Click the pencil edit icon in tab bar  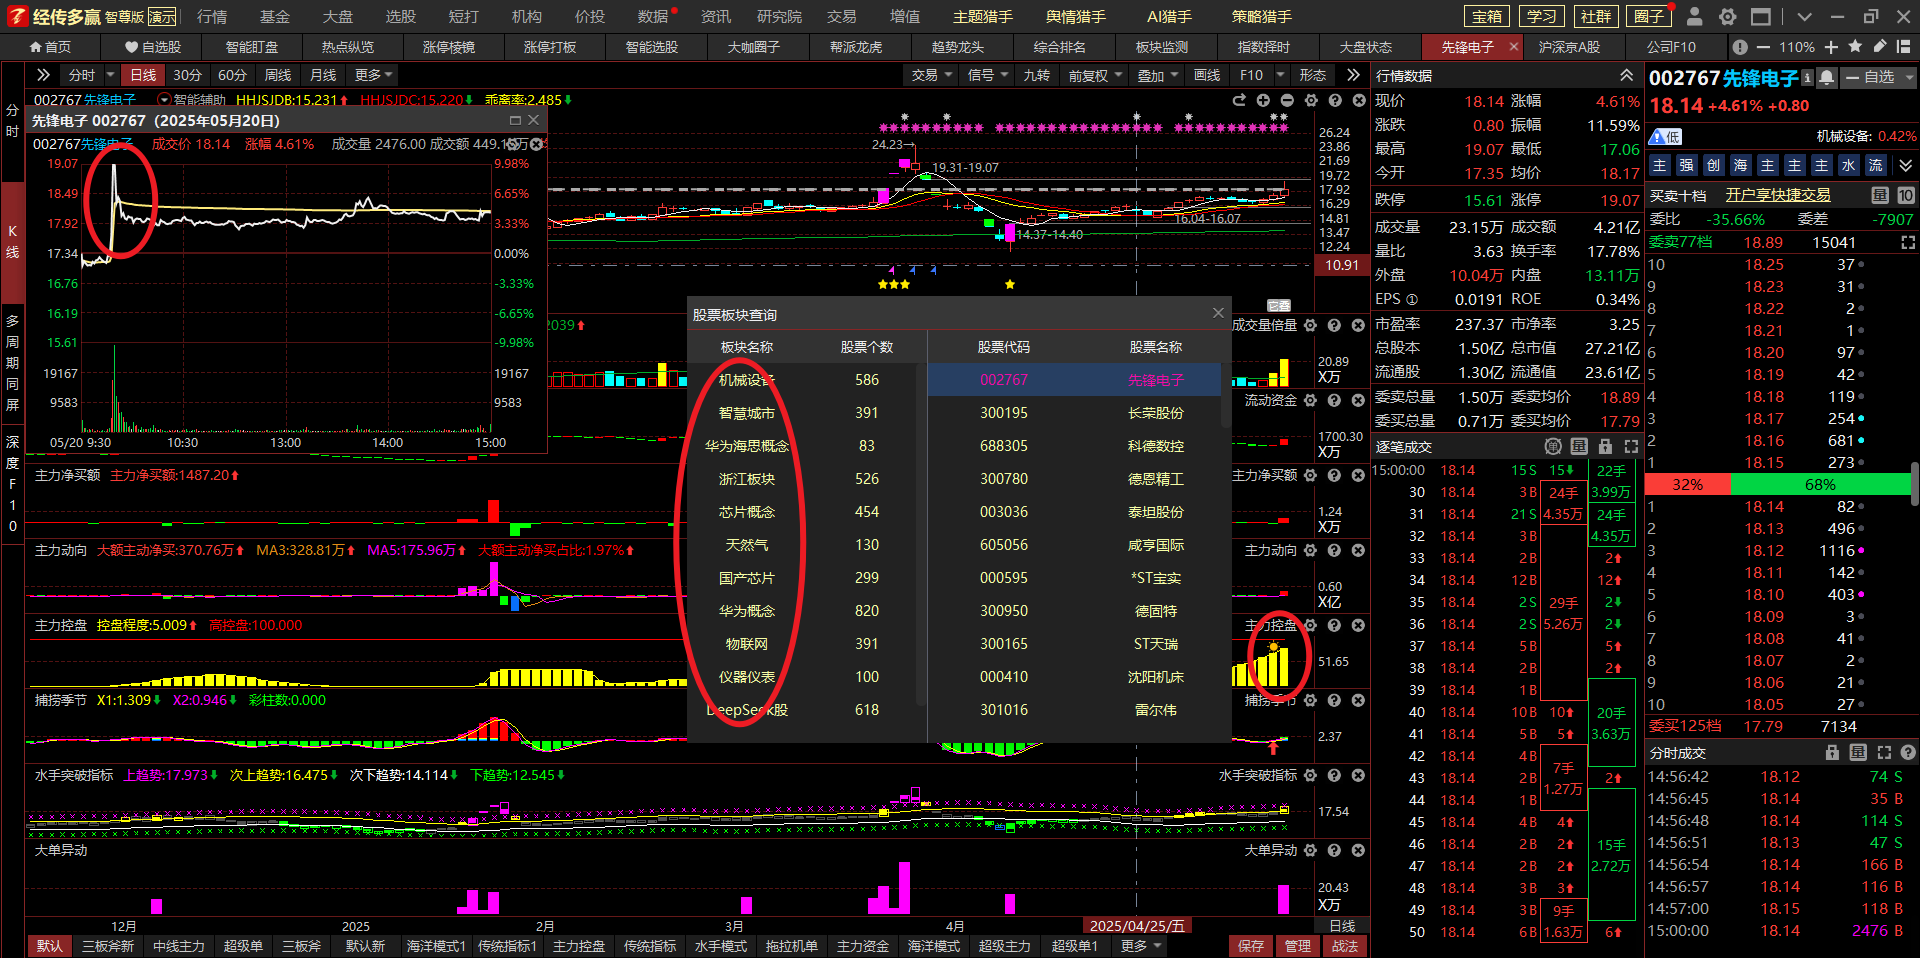(1880, 47)
